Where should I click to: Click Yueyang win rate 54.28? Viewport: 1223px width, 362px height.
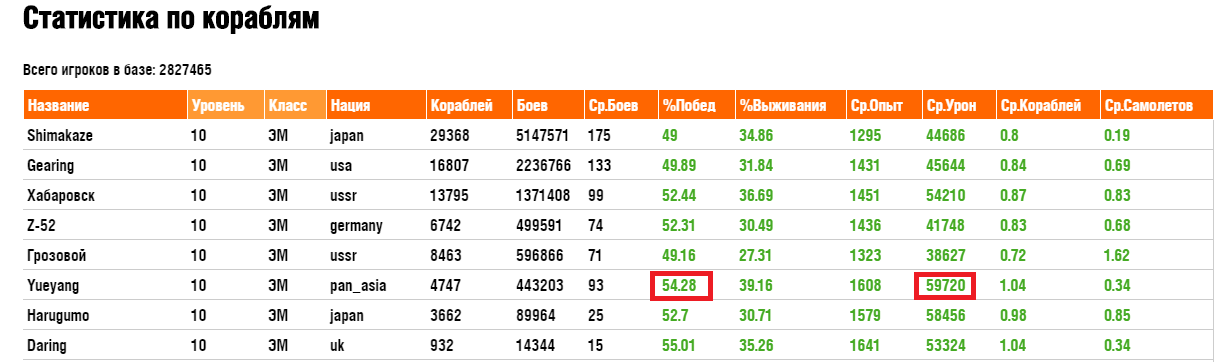click(679, 286)
